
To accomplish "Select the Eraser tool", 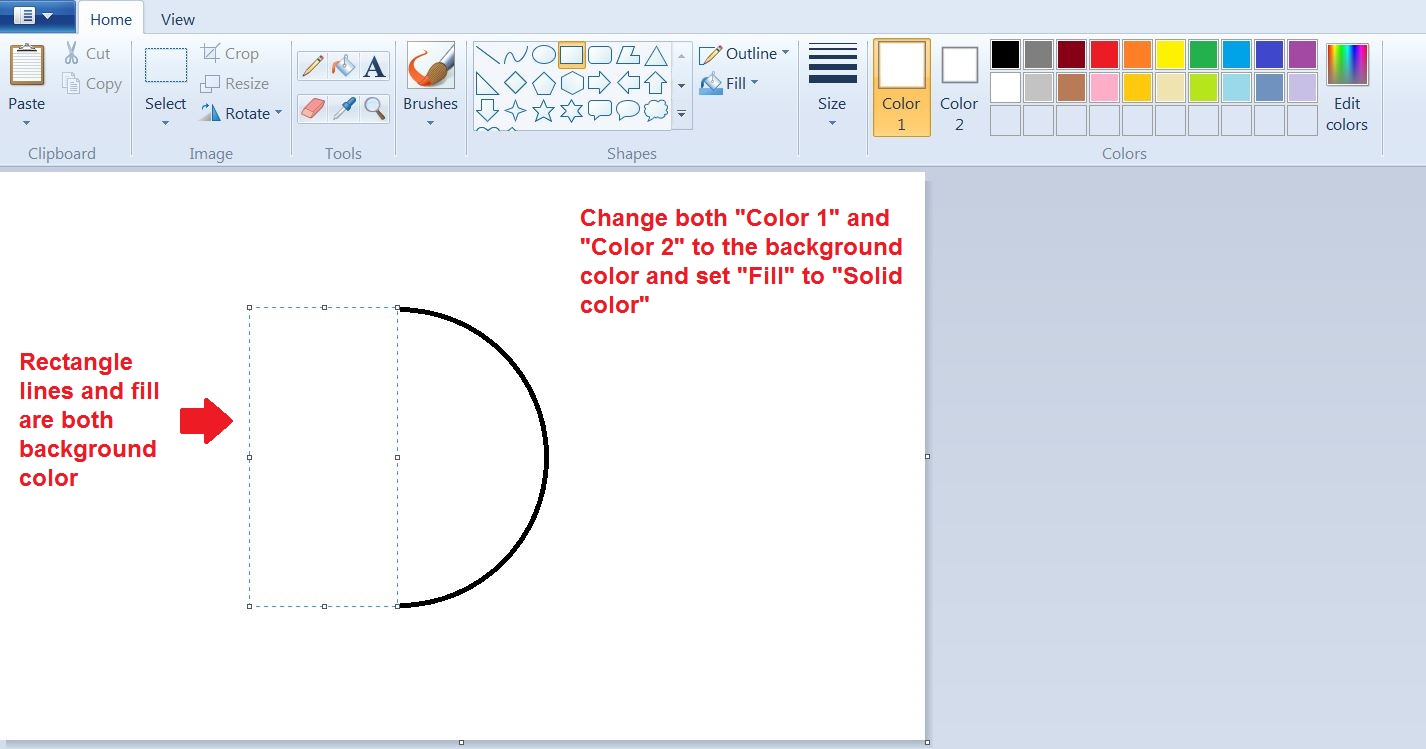I will tap(313, 108).
